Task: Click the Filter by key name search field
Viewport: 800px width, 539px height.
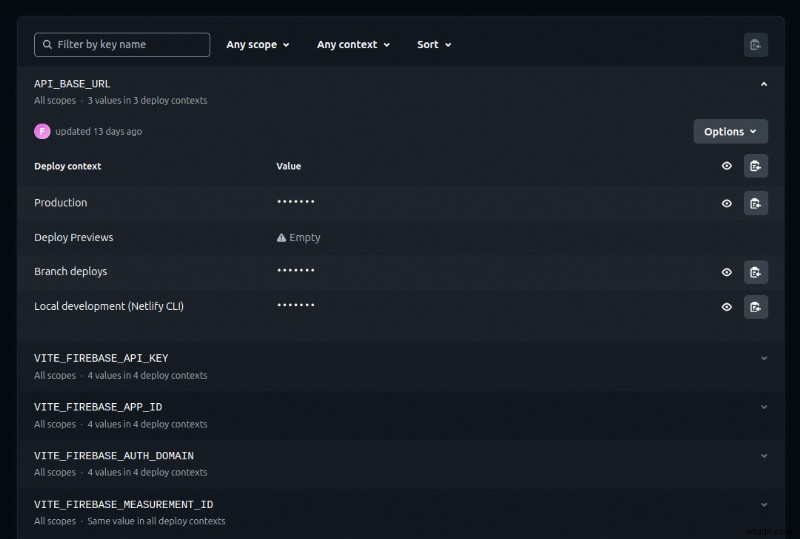Action: coord(122,44)
